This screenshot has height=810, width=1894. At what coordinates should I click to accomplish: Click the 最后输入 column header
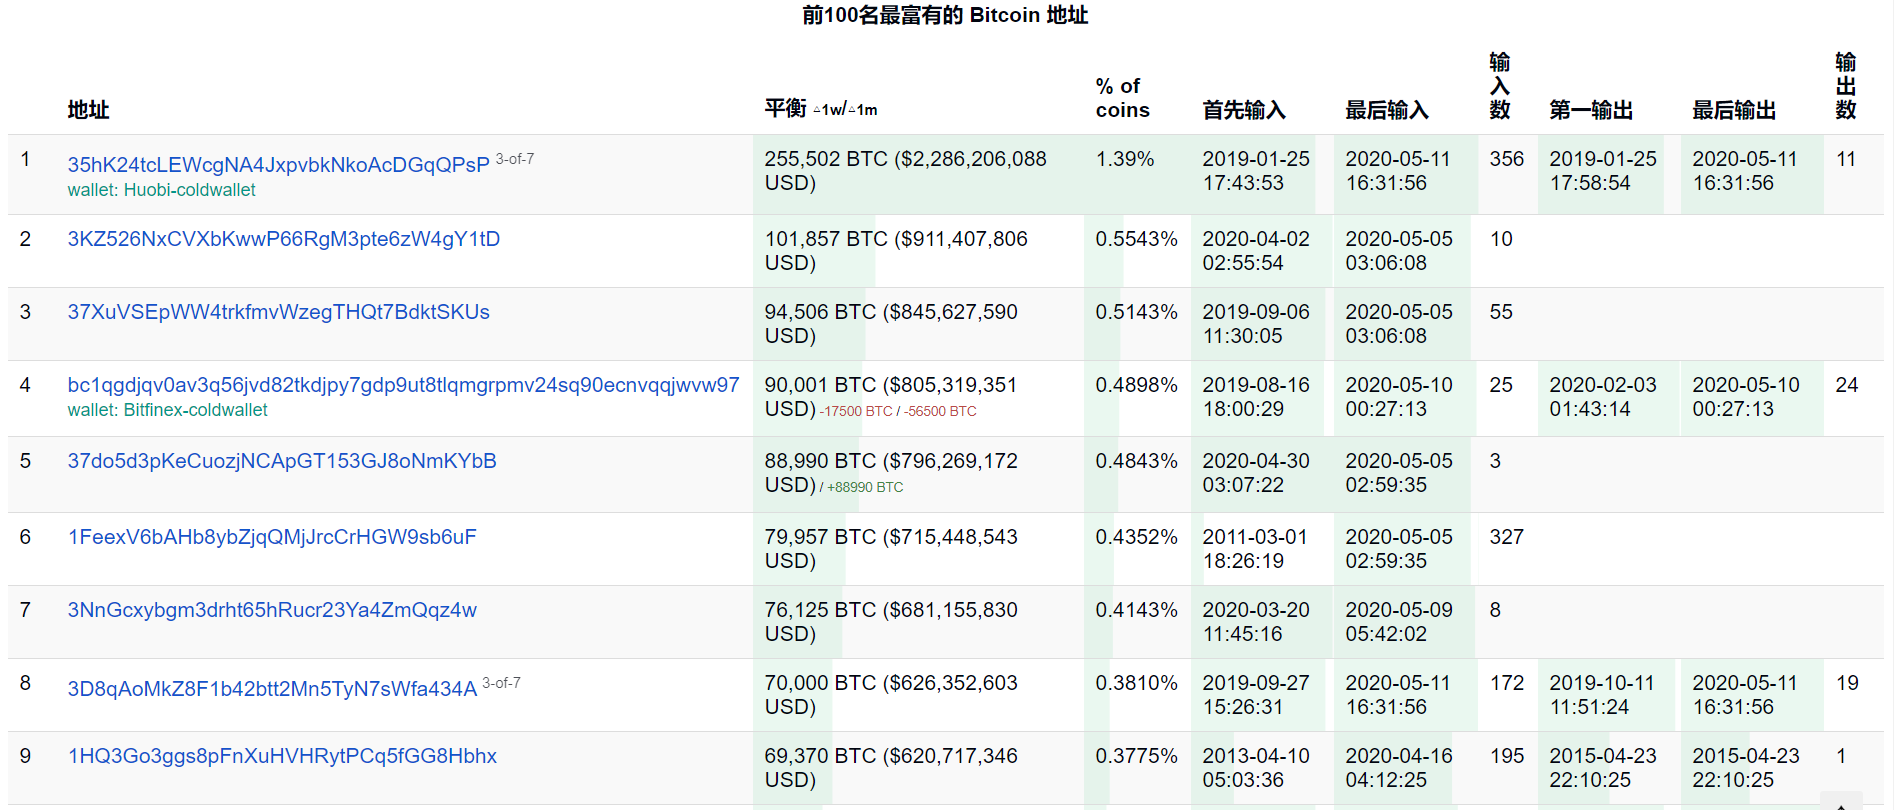[1386, 110]
